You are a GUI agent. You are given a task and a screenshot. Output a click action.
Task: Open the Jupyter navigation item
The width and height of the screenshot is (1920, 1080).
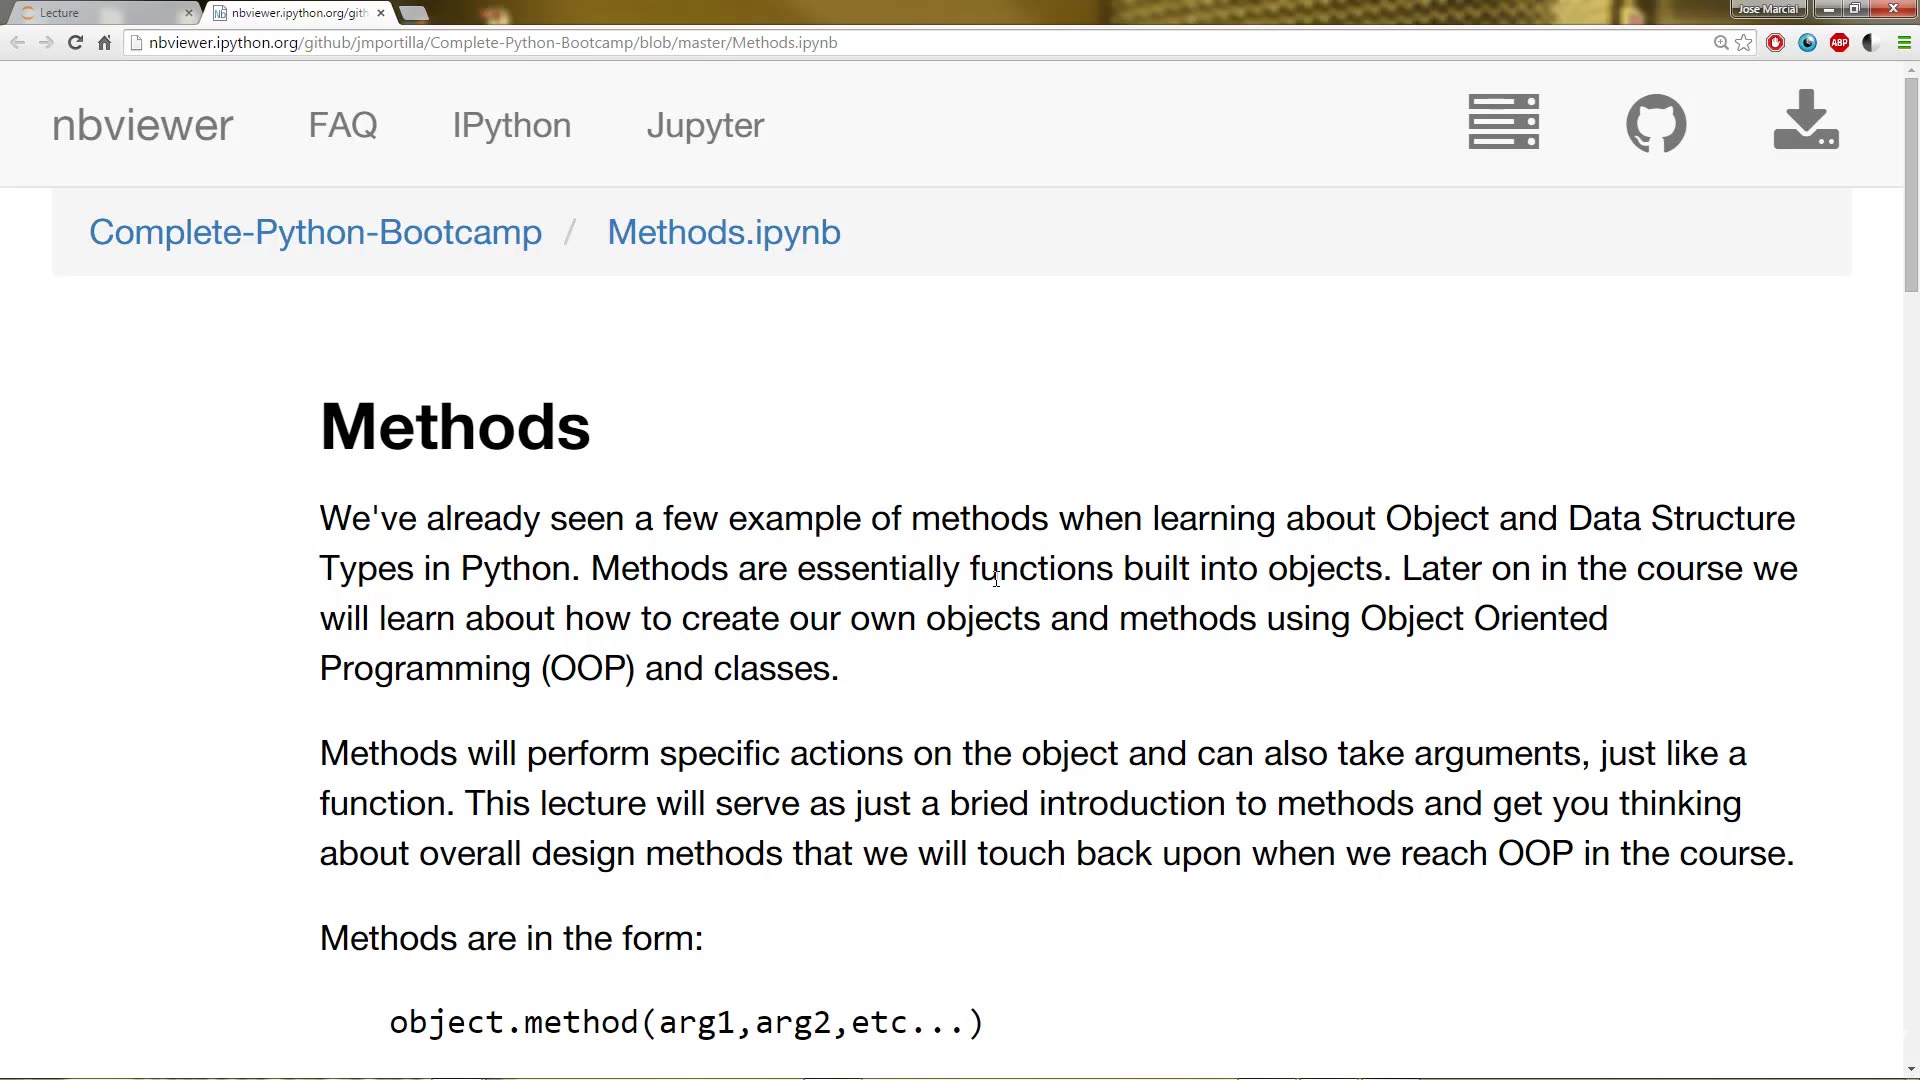click(705, 125)
